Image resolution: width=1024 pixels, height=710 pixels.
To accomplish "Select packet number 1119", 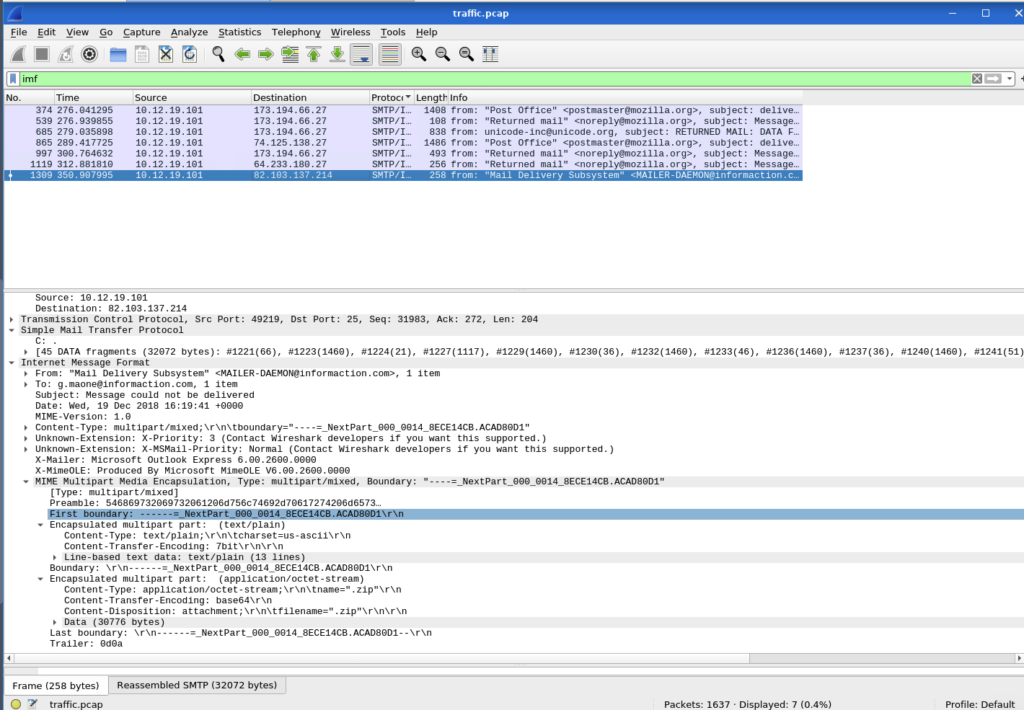I will pyautogui.click(x=403, y=165).
